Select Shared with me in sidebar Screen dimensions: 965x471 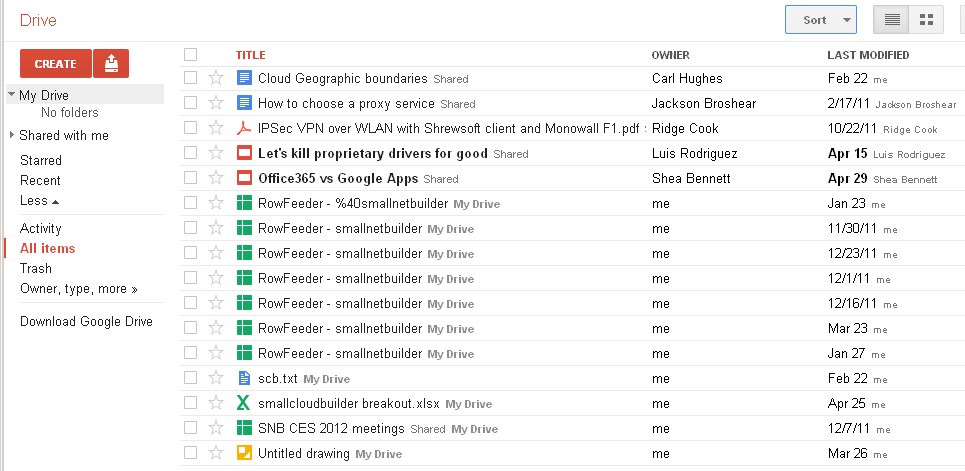tap(64, 135)
